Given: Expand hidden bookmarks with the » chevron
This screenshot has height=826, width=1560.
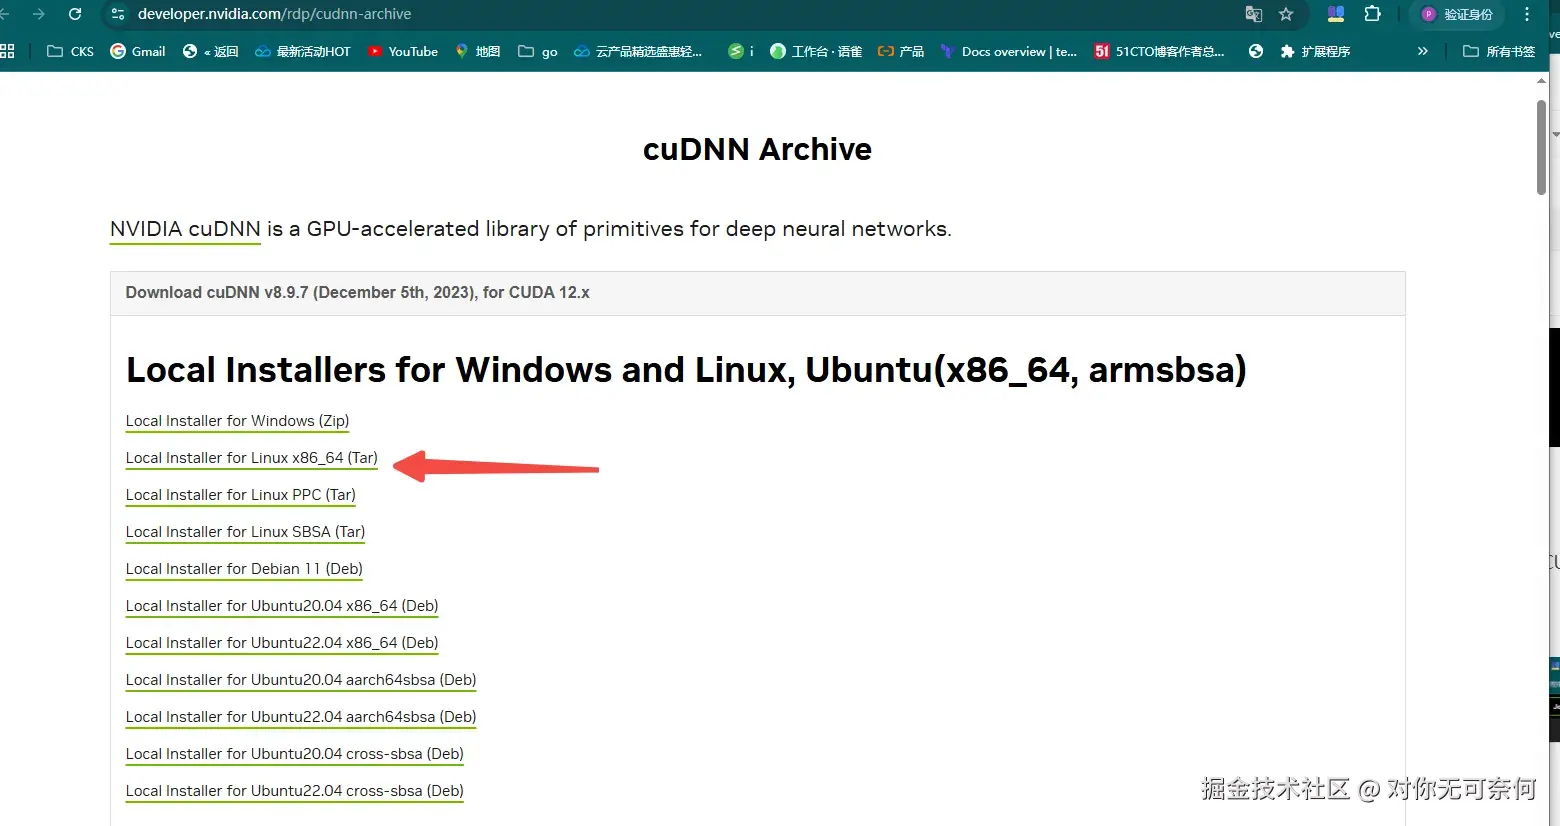Looking at the screenshot, I should click(1422, 51).
